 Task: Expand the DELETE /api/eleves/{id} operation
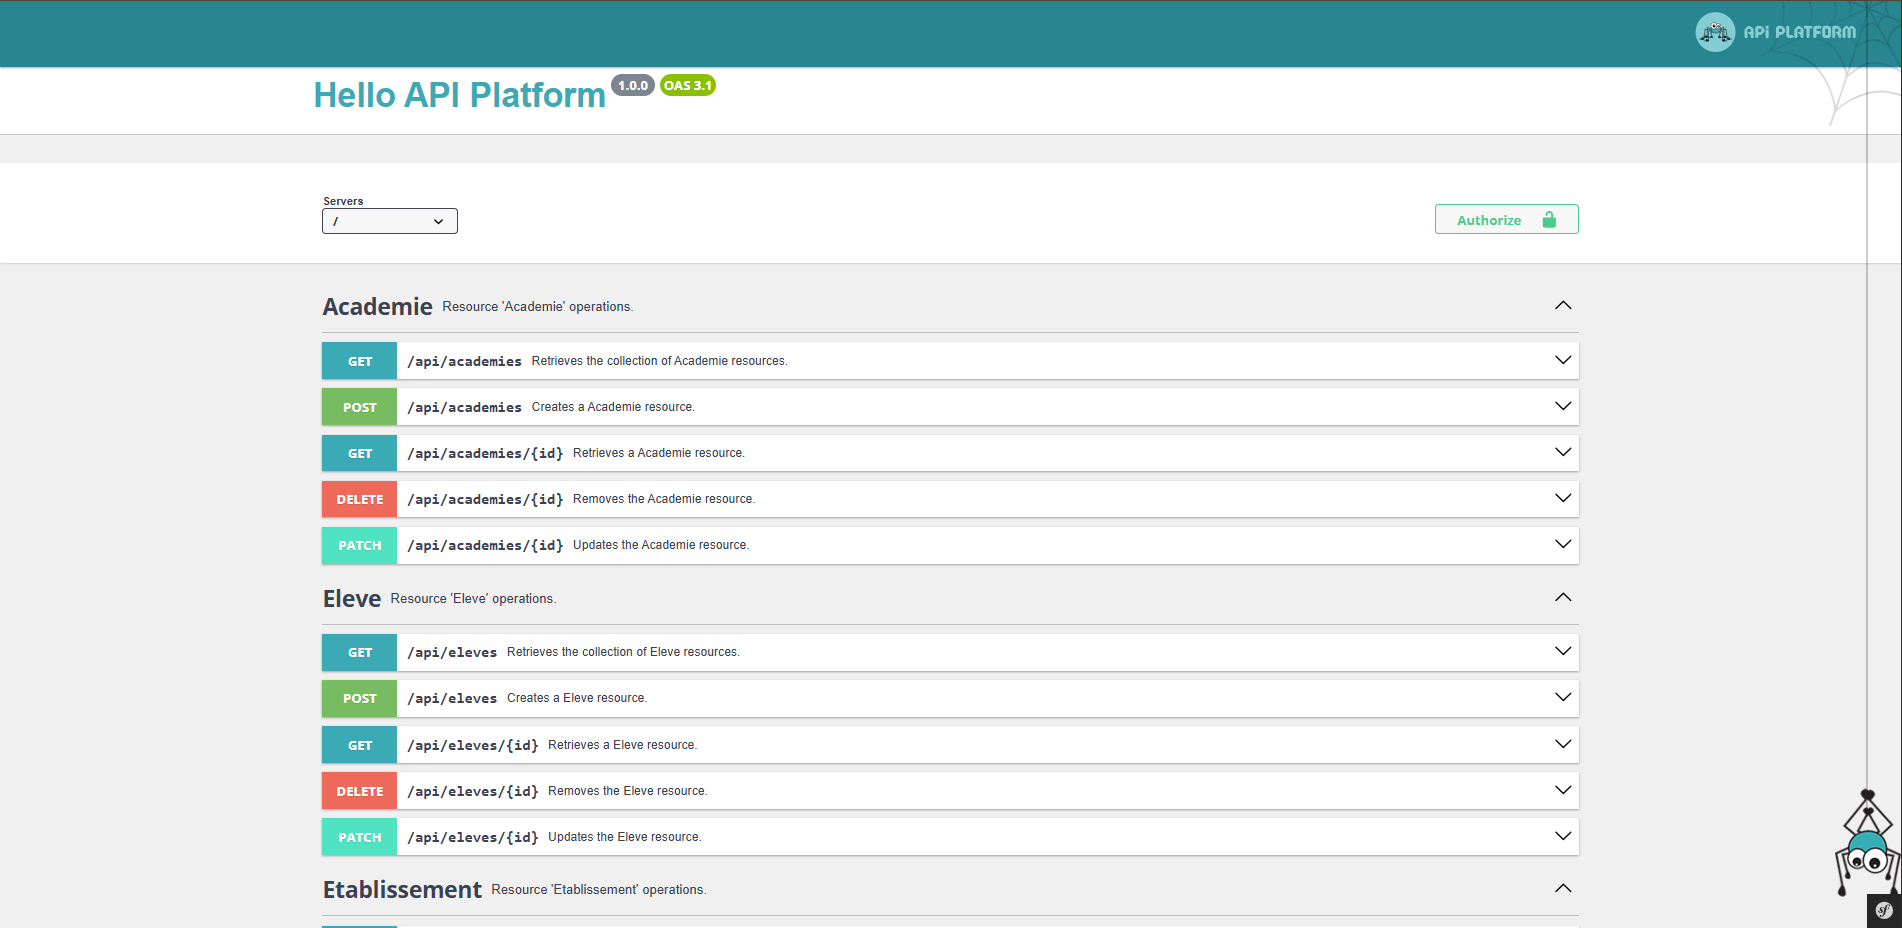click(1563, 790)
